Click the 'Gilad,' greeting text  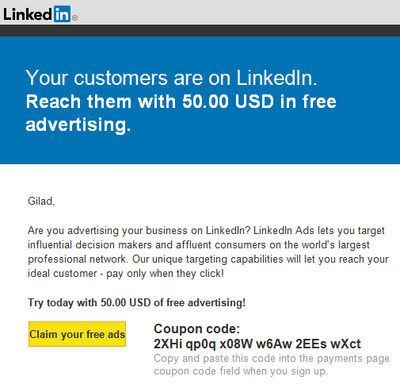[41, 201]
